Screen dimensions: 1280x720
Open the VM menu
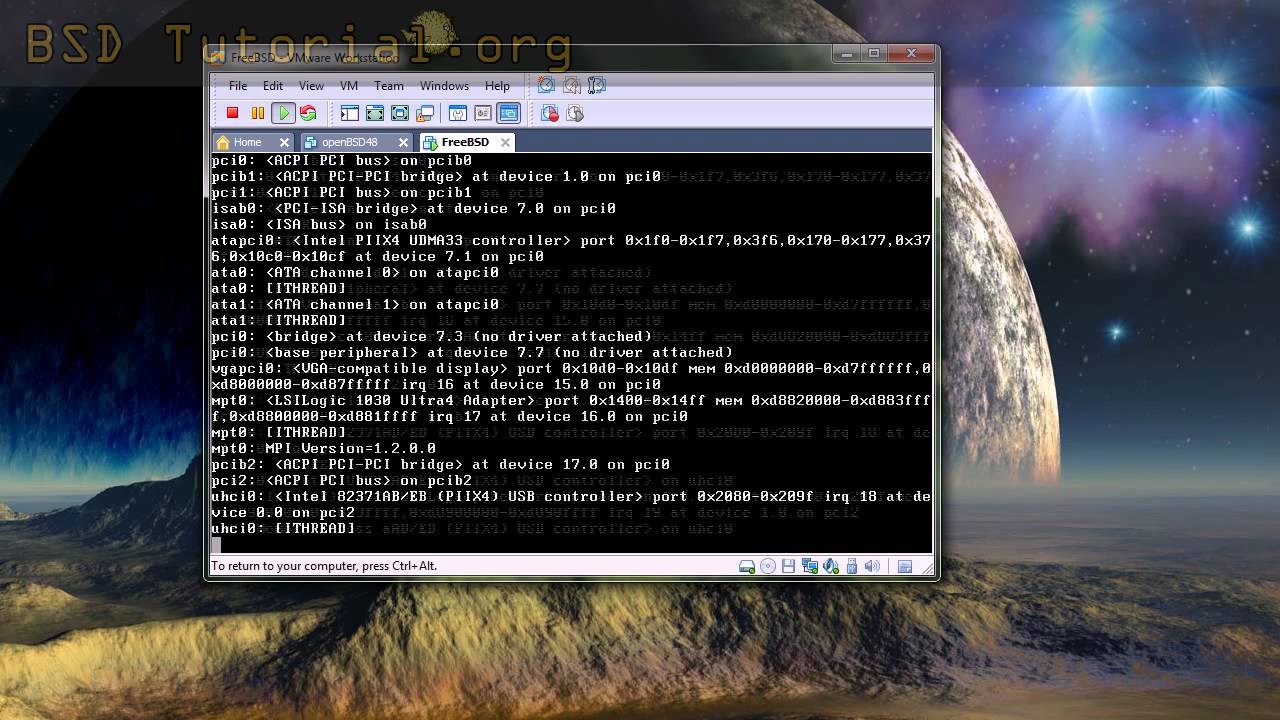click(349, 86)
